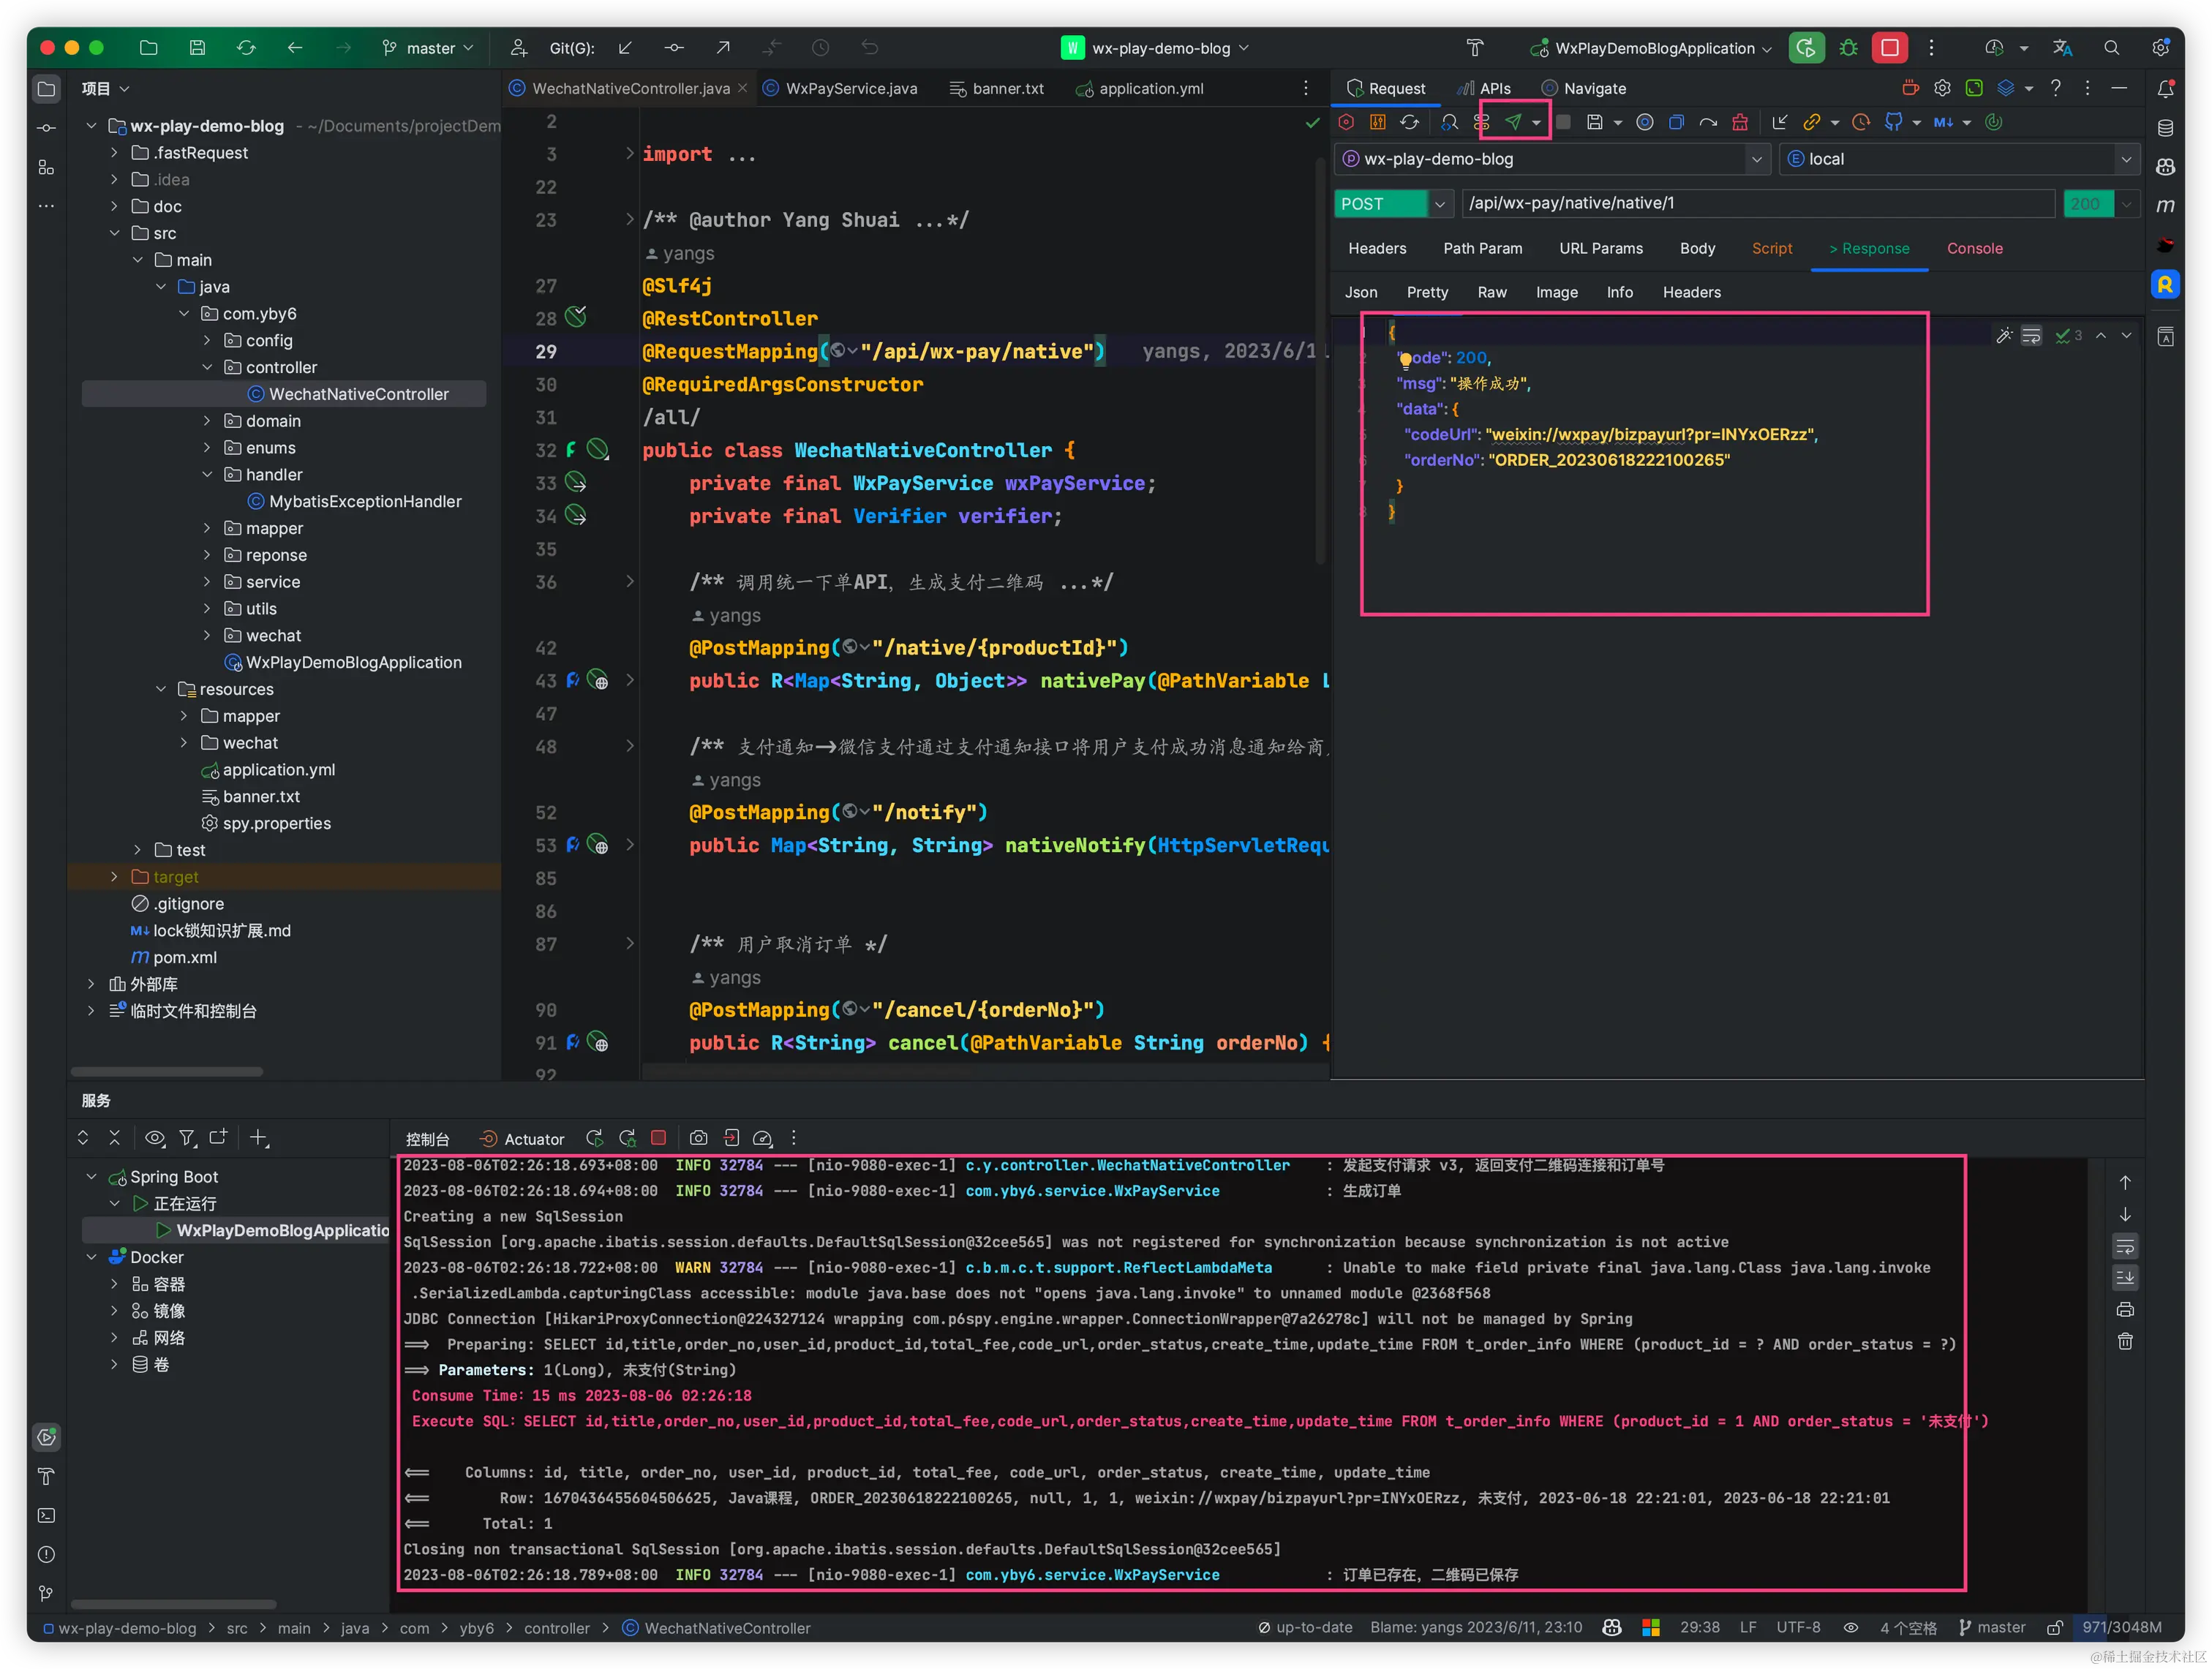Click the green send request icon
The height and width of the screenshot is (1669, 2212).
pos(1513,122)
